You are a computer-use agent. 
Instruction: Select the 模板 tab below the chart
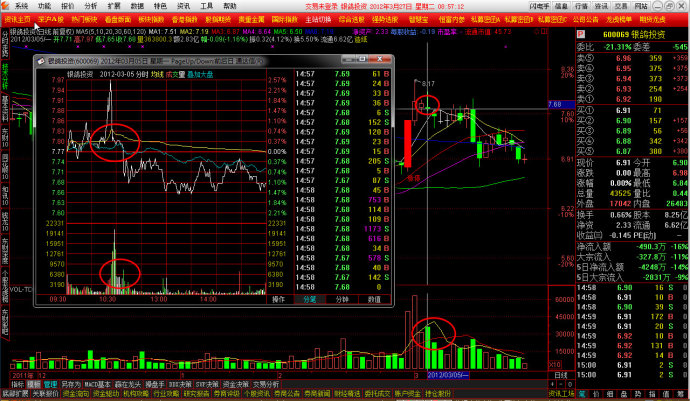pyautogui.click(x=34, y=384)
